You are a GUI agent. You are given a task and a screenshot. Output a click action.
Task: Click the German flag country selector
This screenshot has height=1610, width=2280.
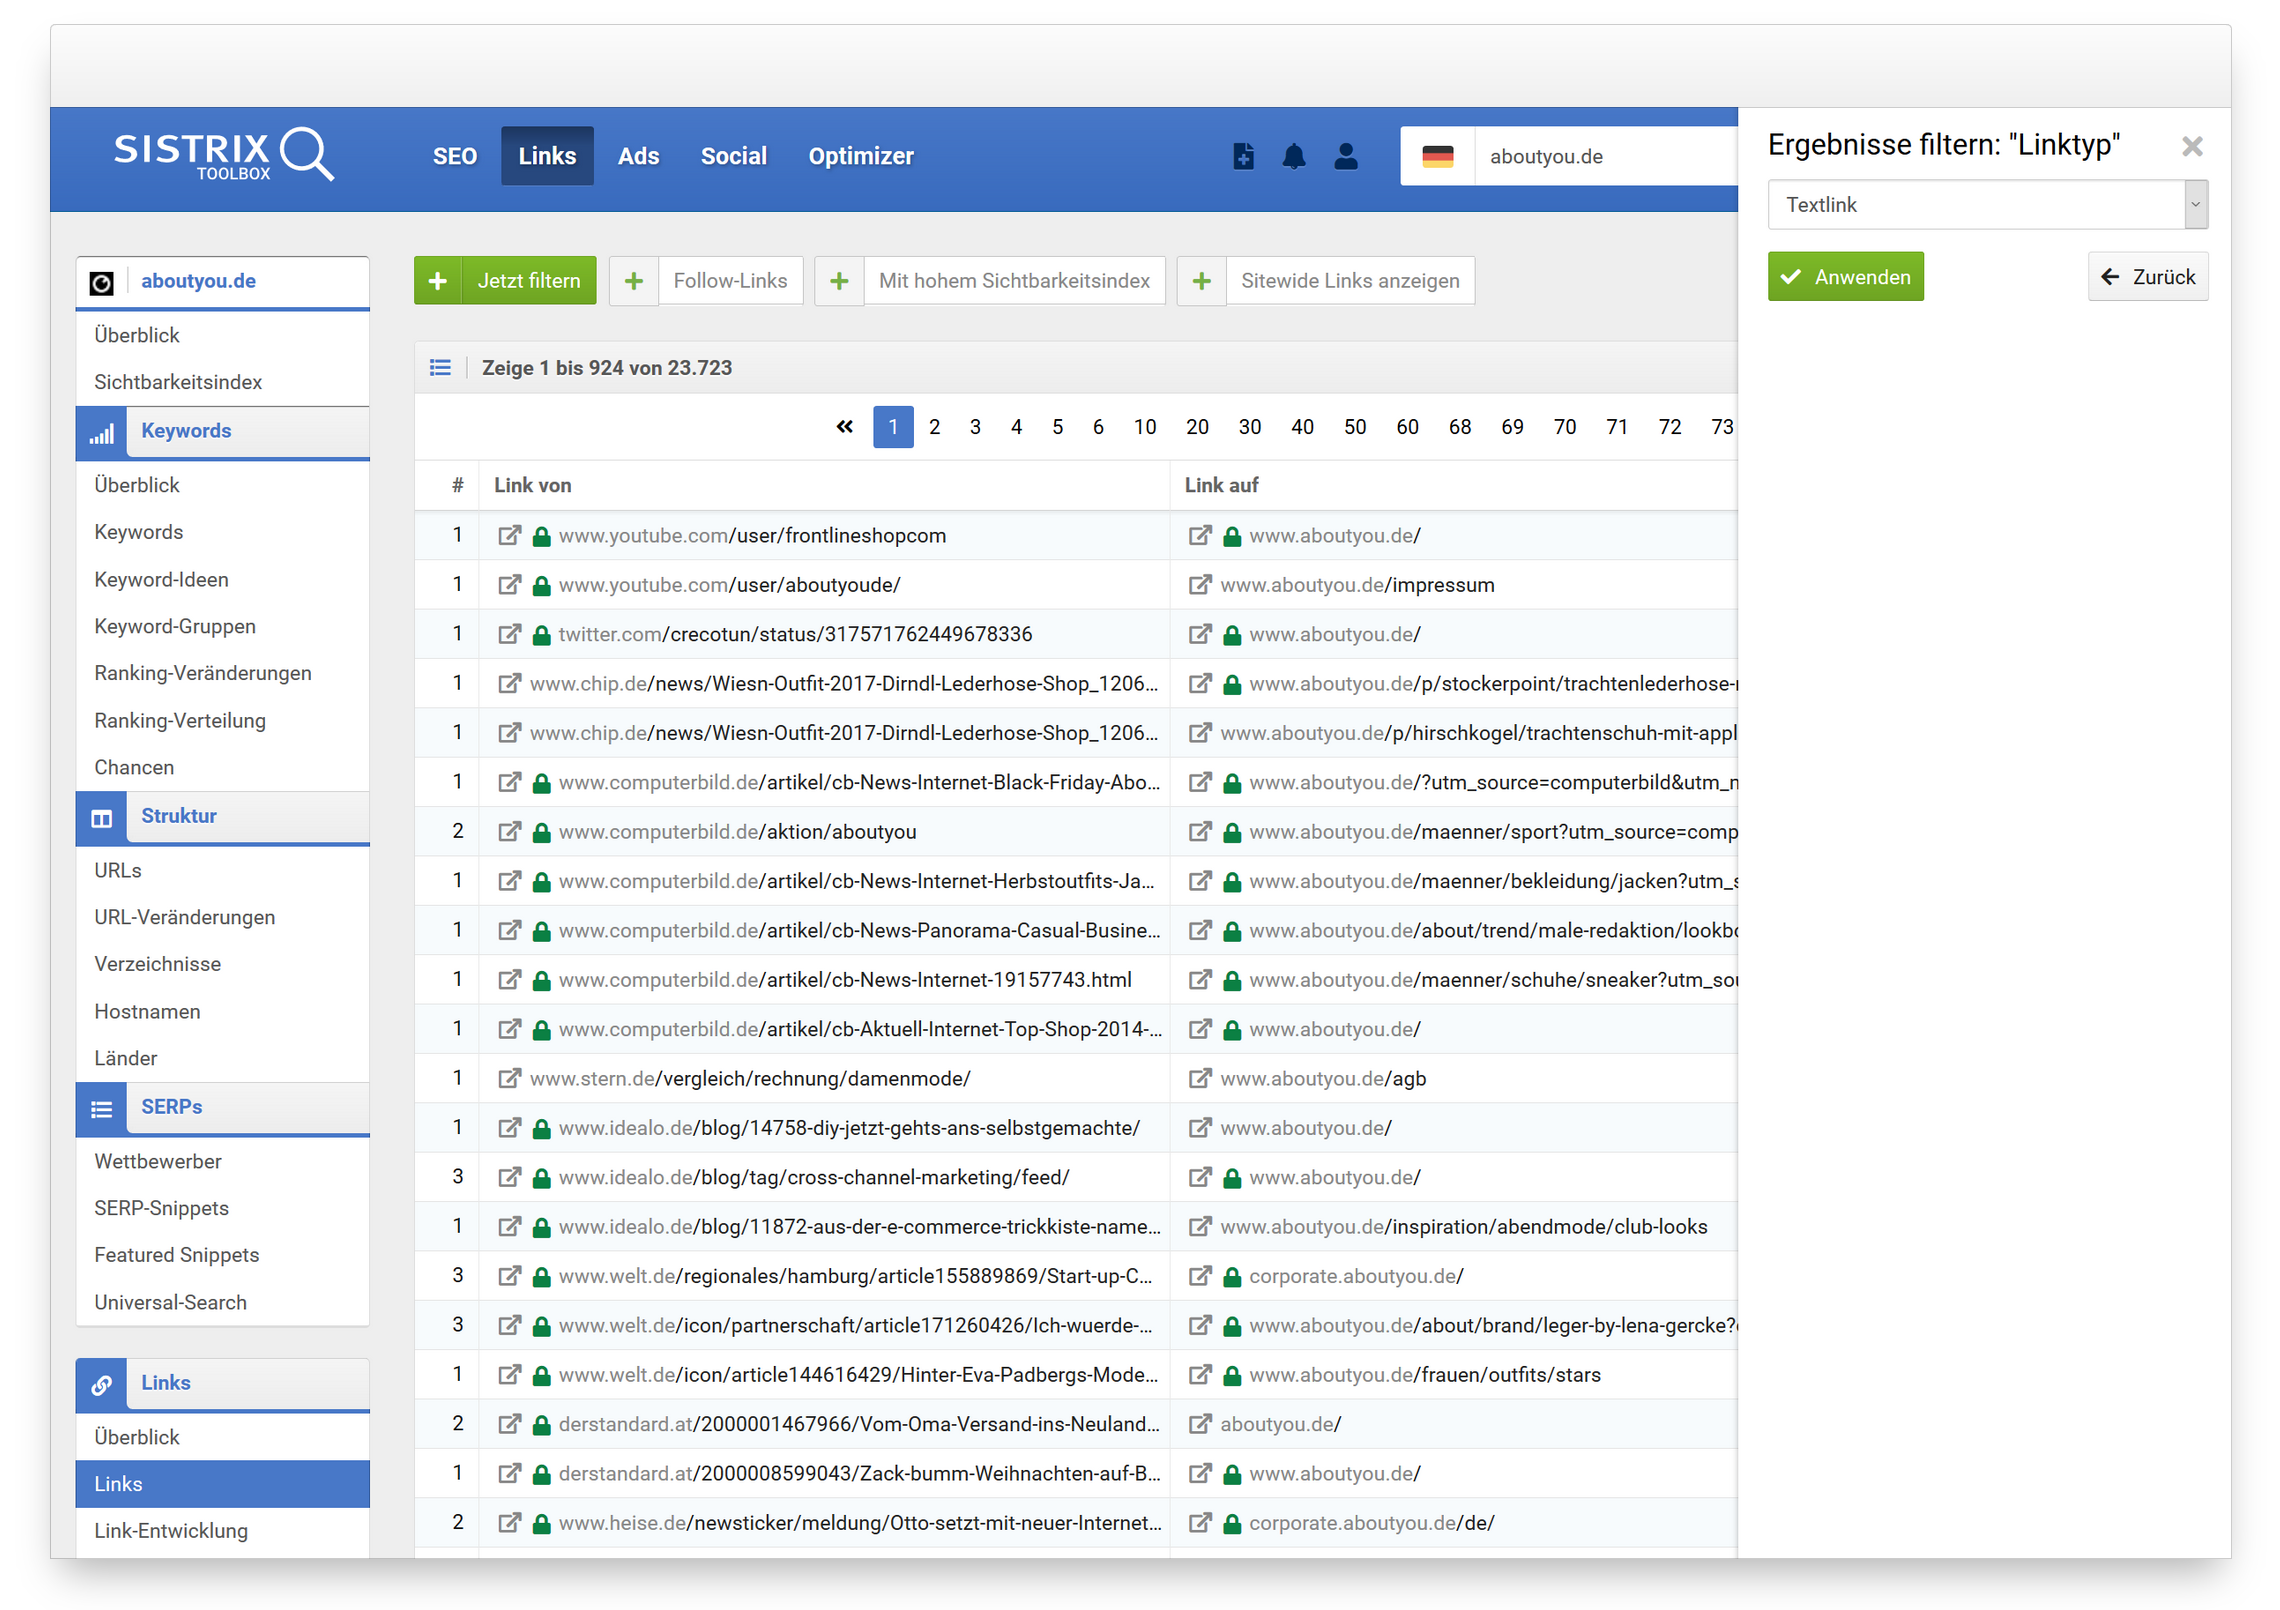(x=1437, y=156)
